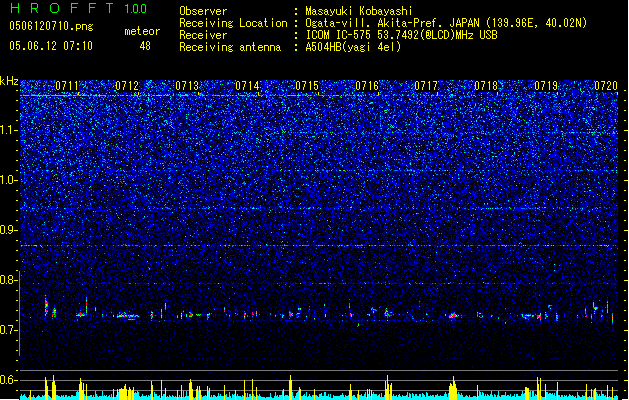Select the filename 0506120710.png
This screenshot has width=629, height=400.
click(x=51, y=26)
